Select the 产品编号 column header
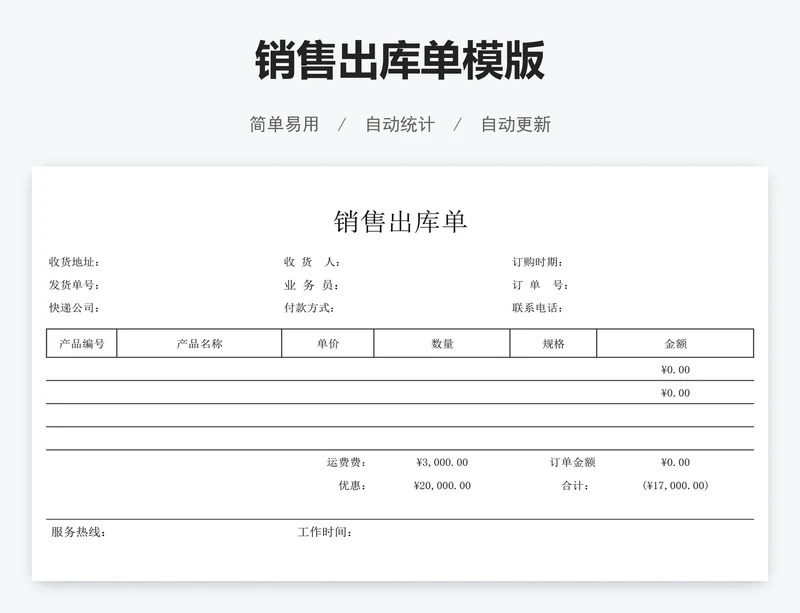 pos(82,344)
